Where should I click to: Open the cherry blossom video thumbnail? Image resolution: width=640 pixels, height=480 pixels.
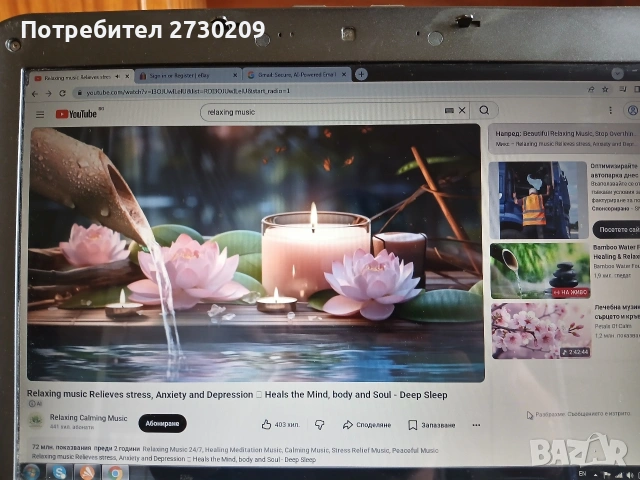click(541, 331)
